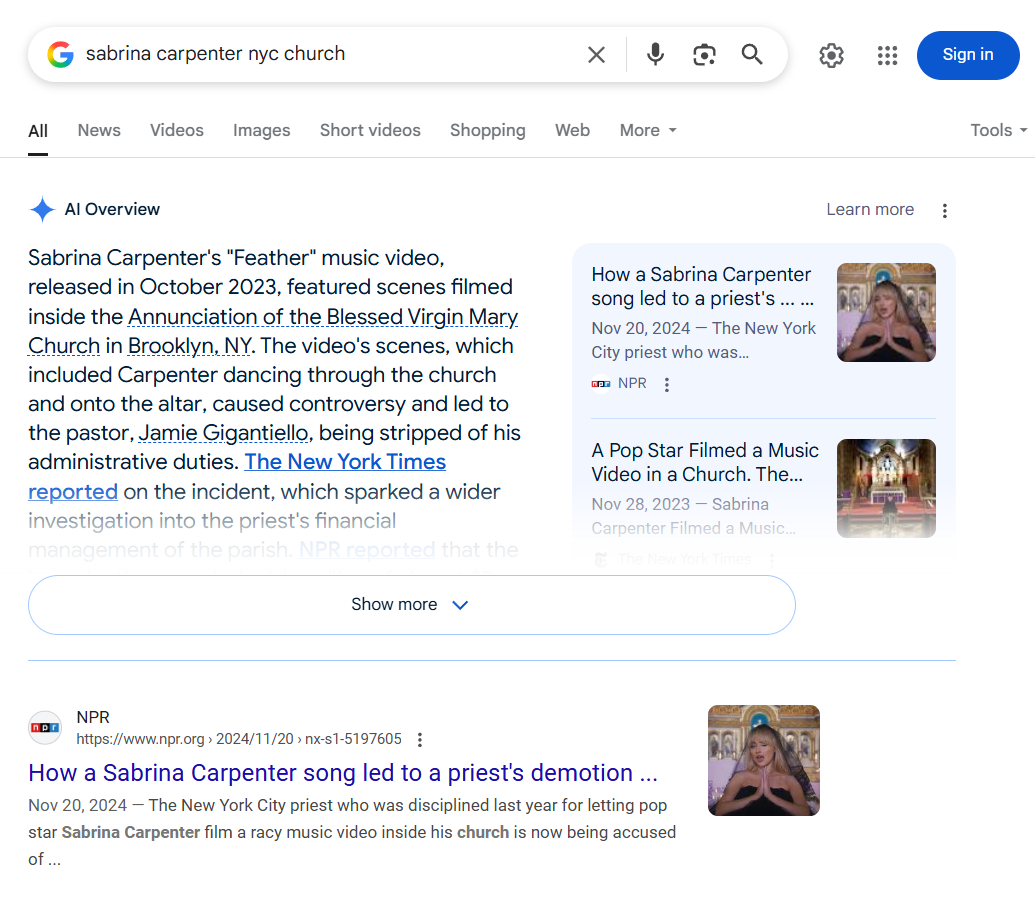Click into the search input field
This screenshot has width=1035, height=902.
pyautogui.click(x=330, y=54)
